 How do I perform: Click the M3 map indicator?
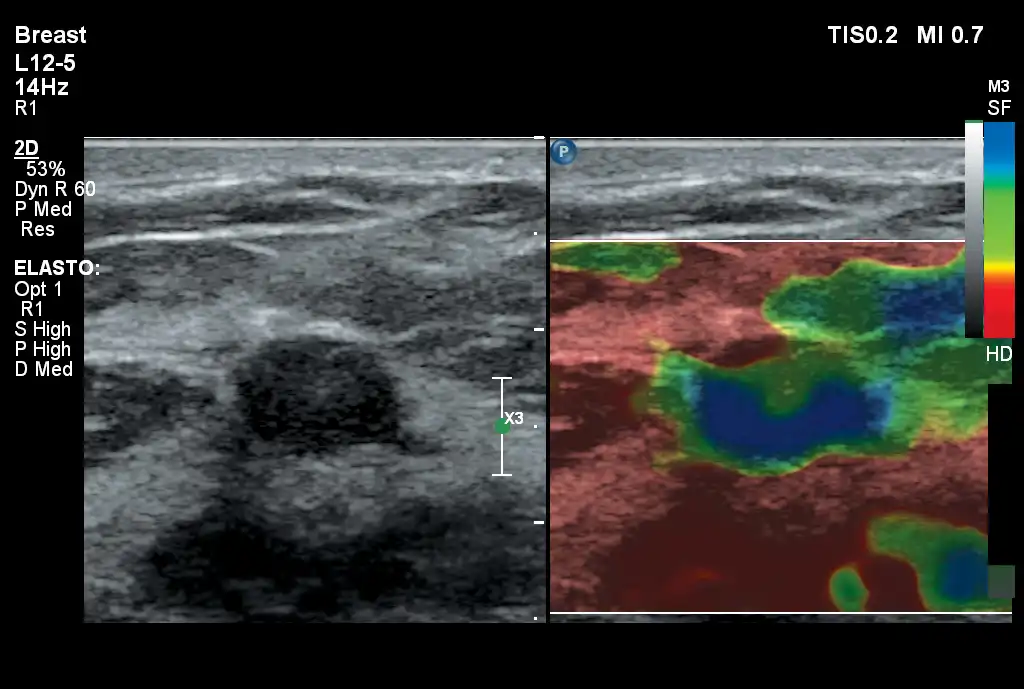(x=998, y=87)
